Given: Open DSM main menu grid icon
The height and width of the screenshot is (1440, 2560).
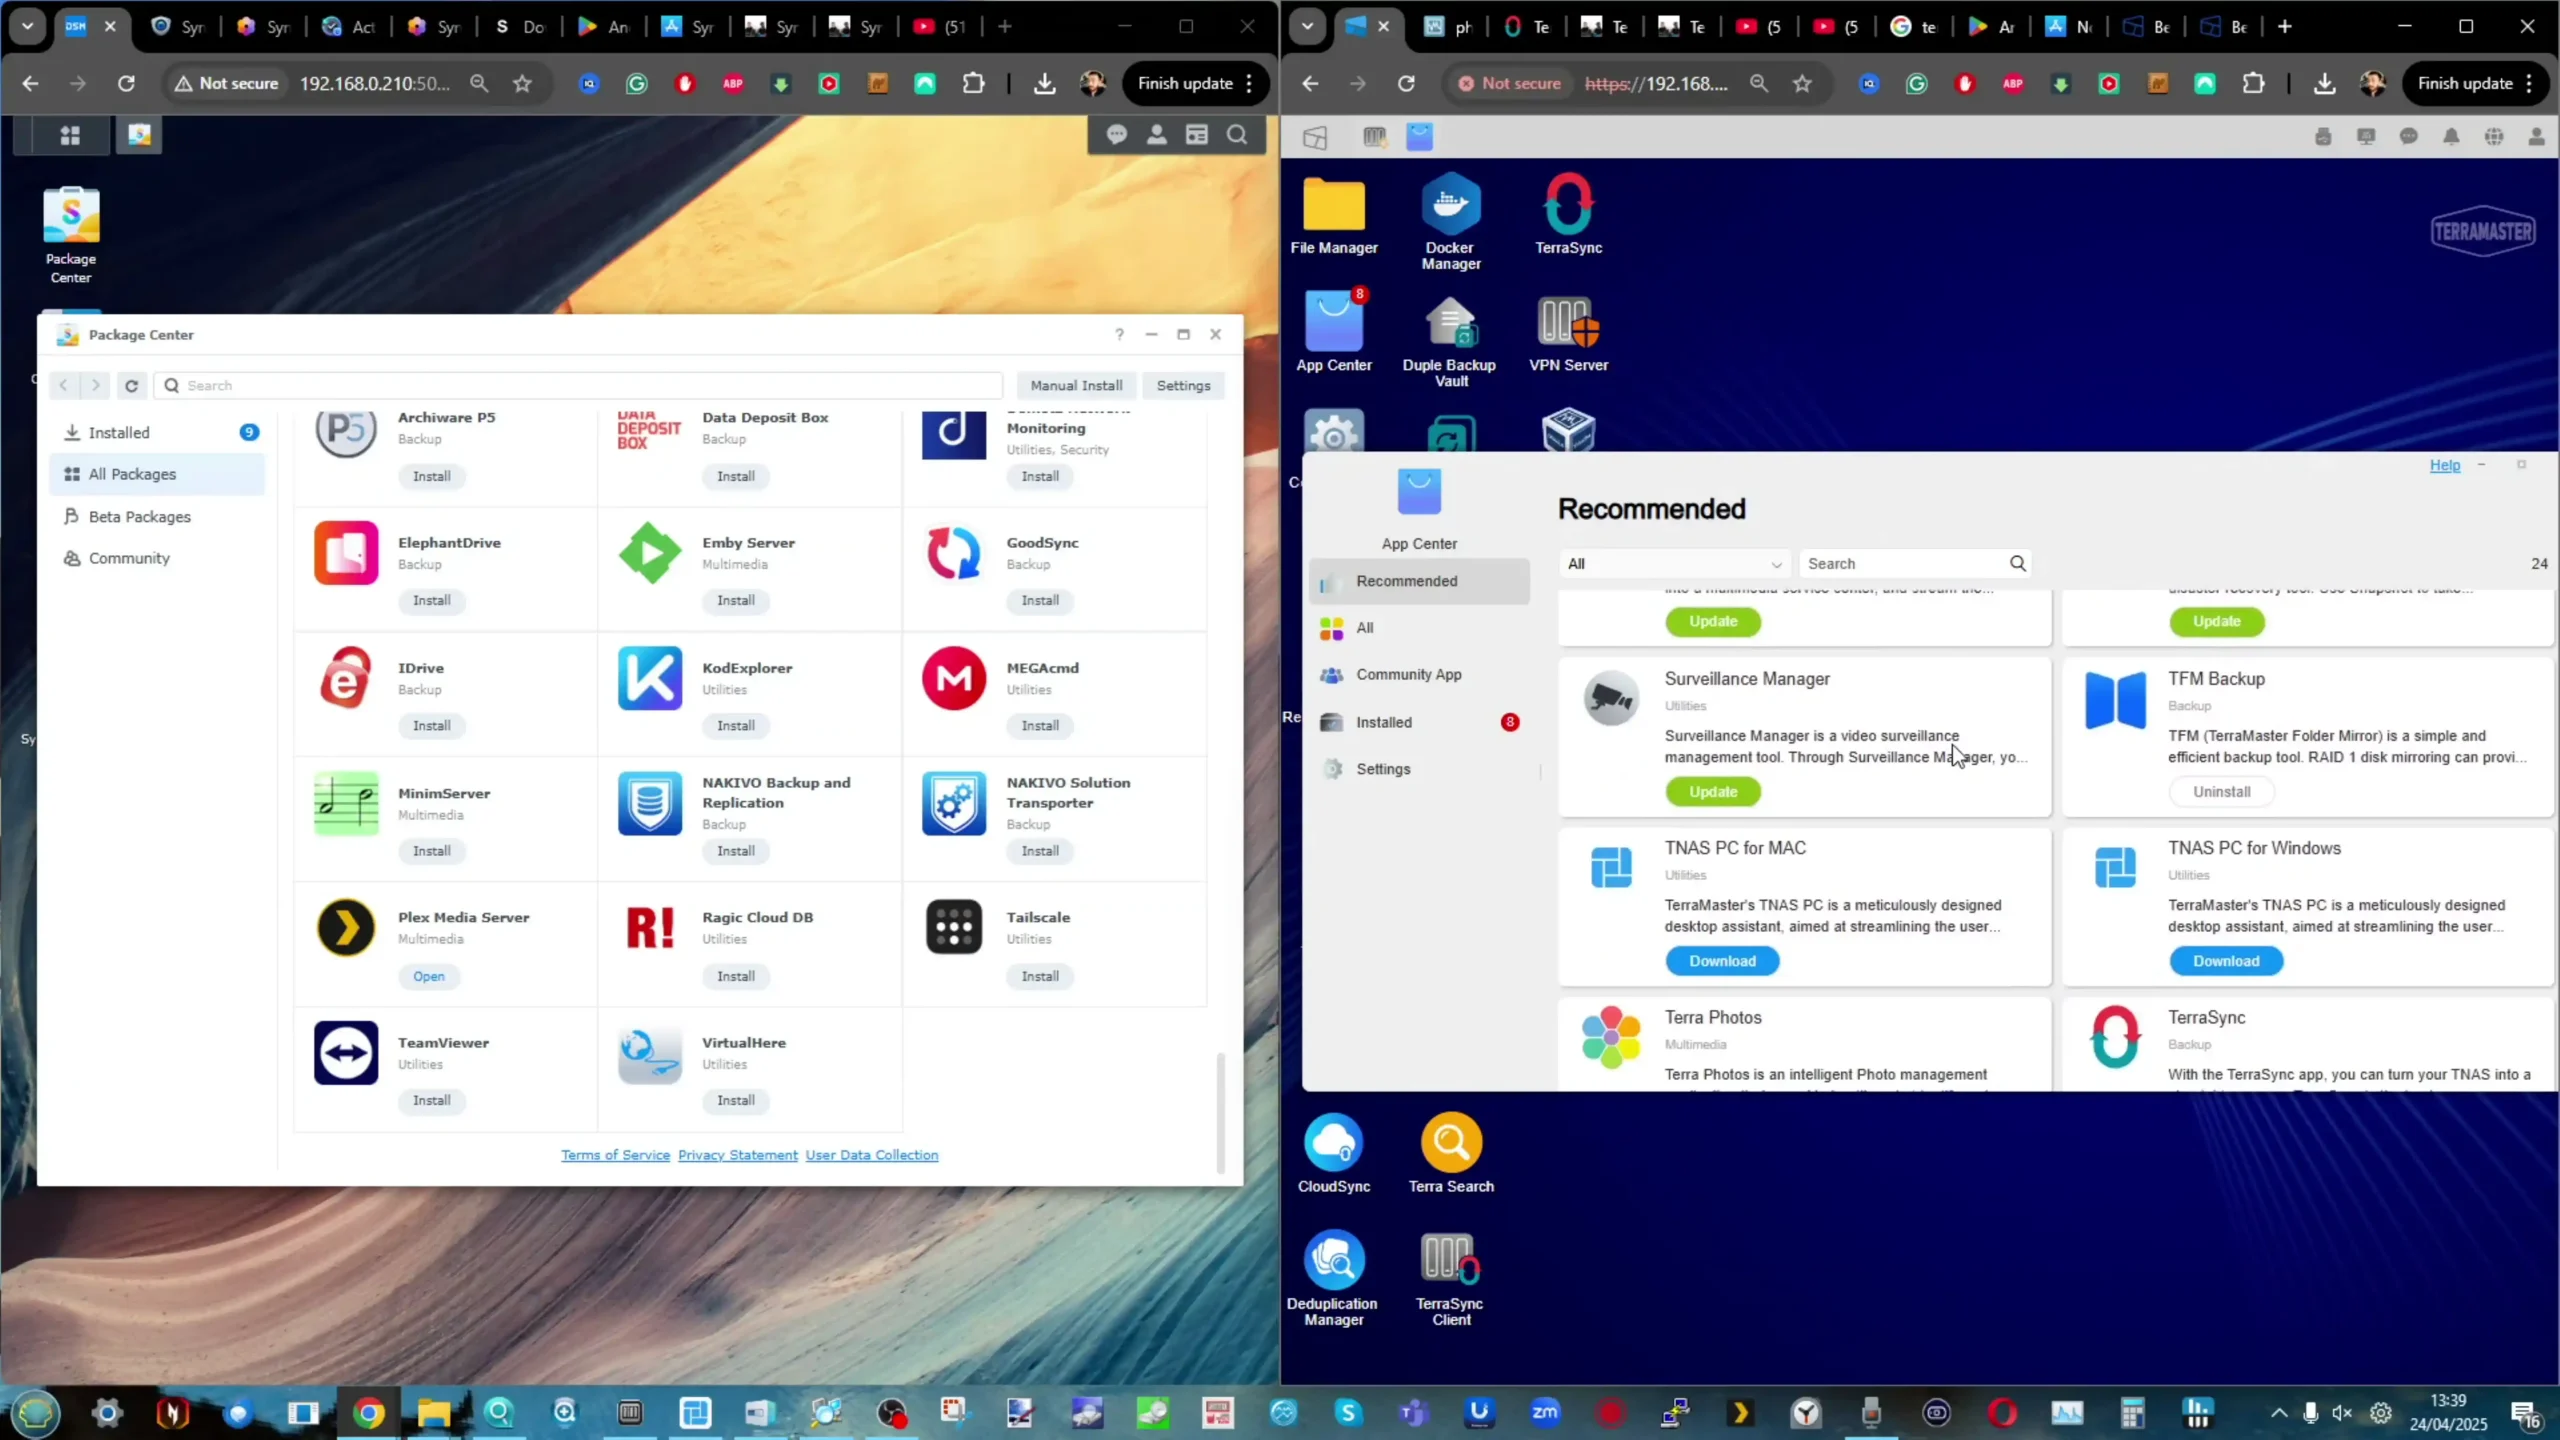Looking at the screenshot, I should (x=70, y=135).
